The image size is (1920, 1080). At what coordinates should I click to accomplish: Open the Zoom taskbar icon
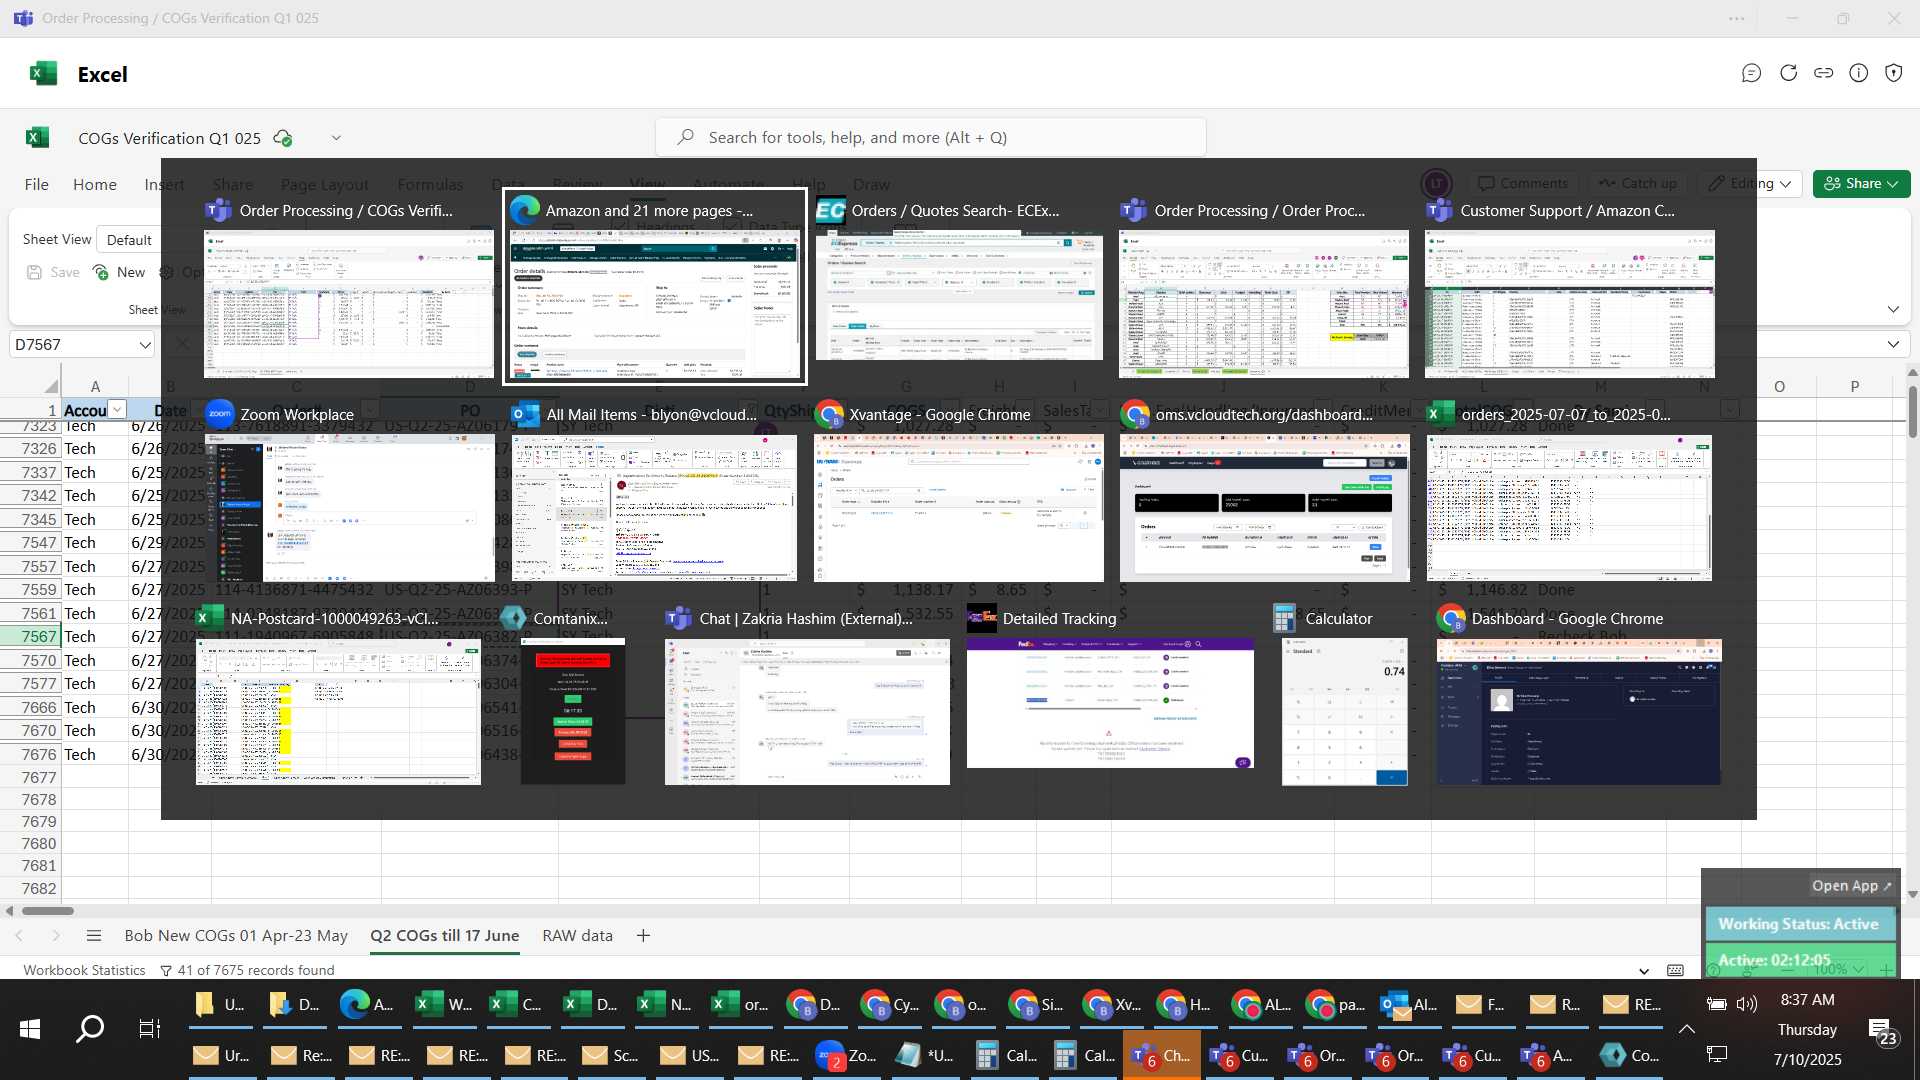(x=845, y=1055)
